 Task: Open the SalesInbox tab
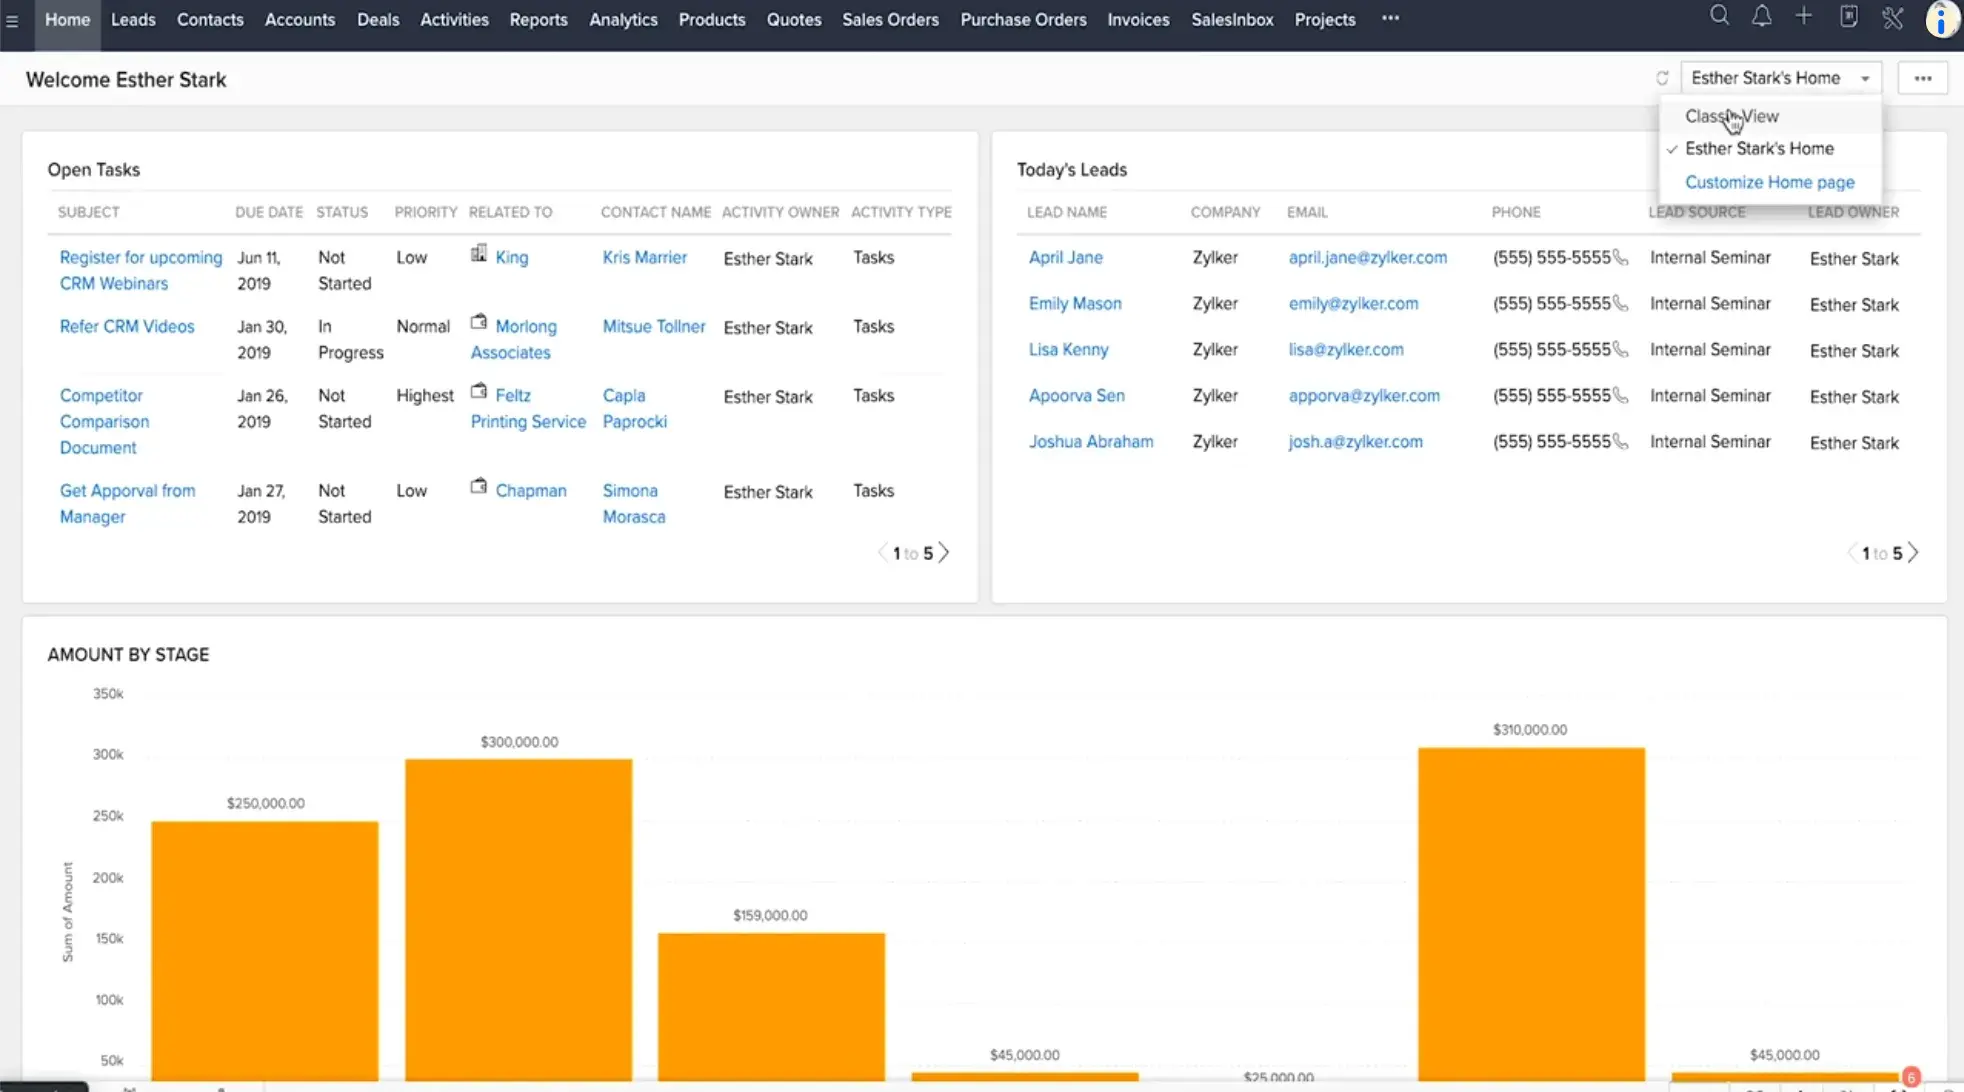[1232, 20]
